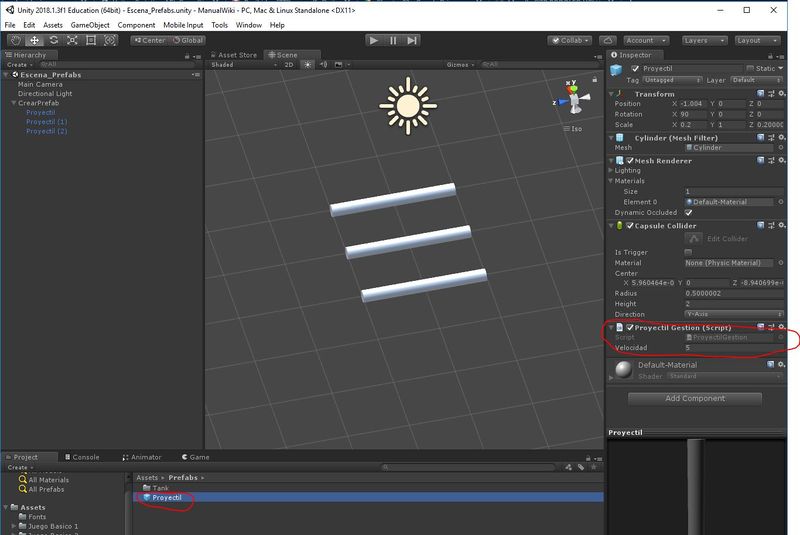Switch to the Game tab
Screen dimensions: 800x535
195,457
